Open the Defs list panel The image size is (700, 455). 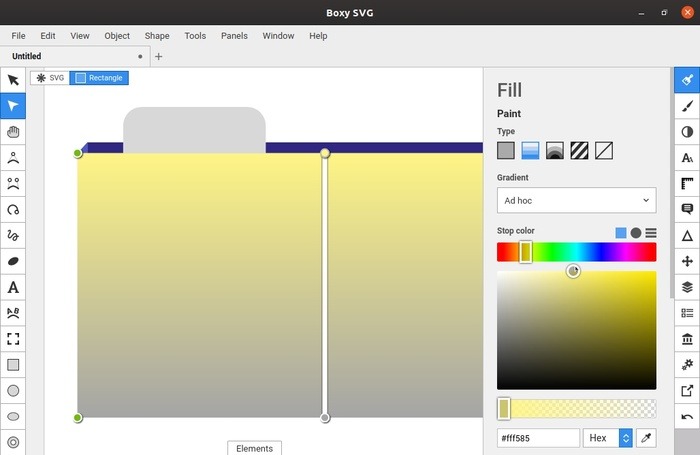pos(687,313)
